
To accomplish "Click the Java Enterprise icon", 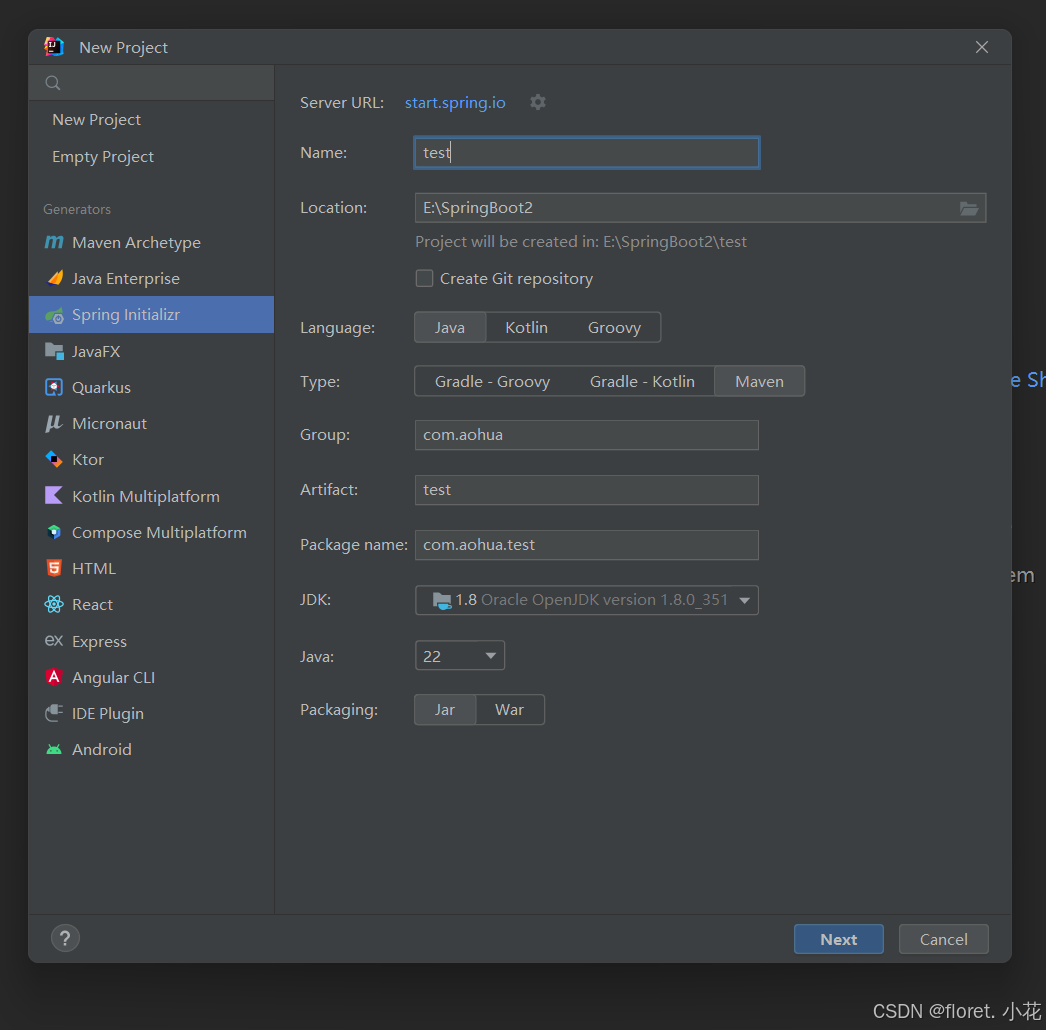I will [x=55, y=278].
